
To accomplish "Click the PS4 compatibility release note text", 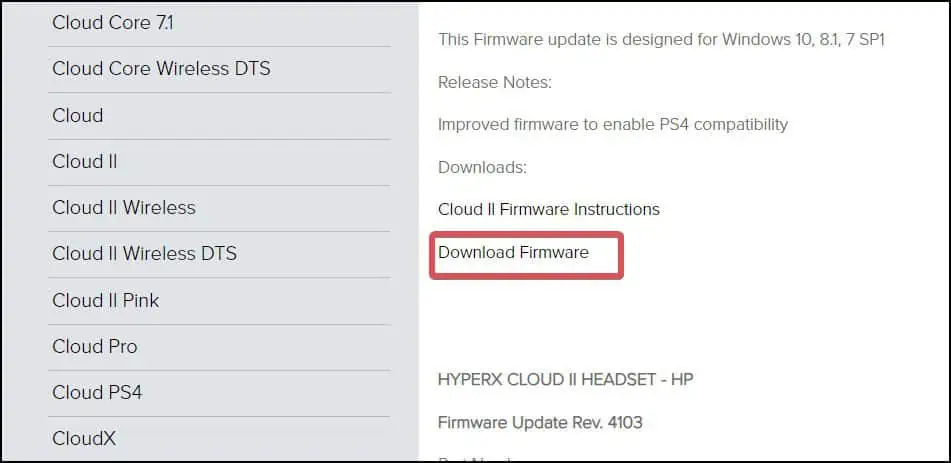I will 613,125.
